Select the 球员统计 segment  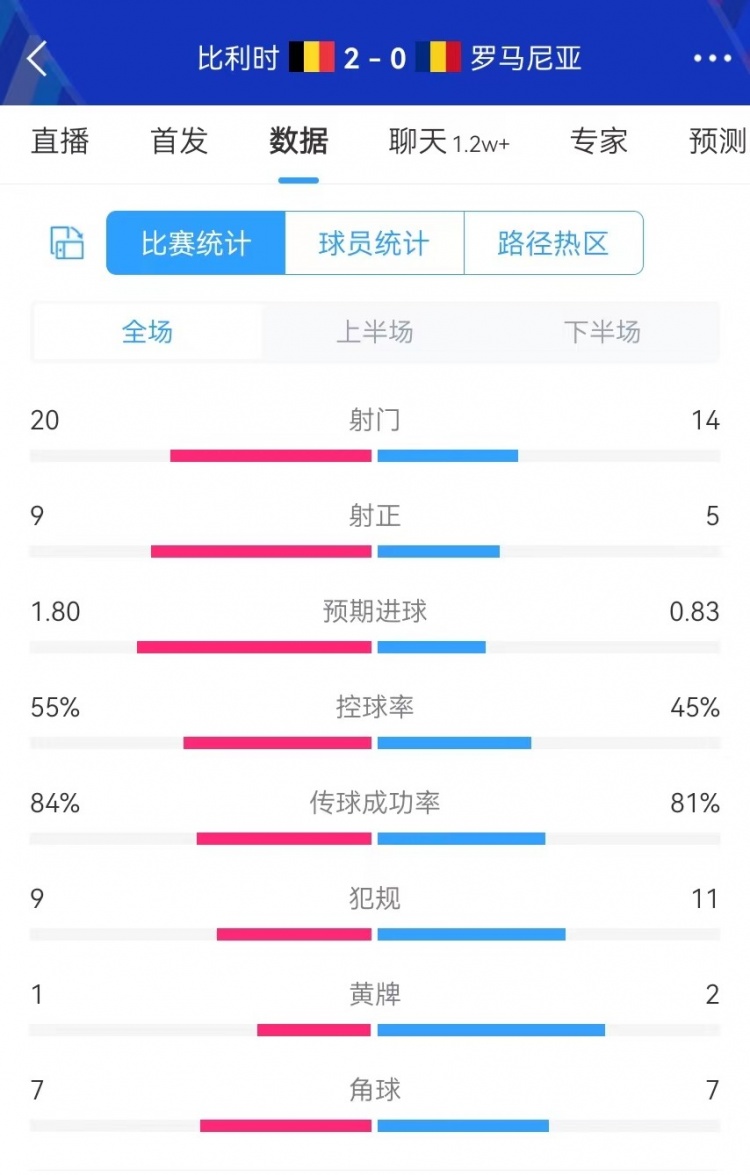click(375, 243)
